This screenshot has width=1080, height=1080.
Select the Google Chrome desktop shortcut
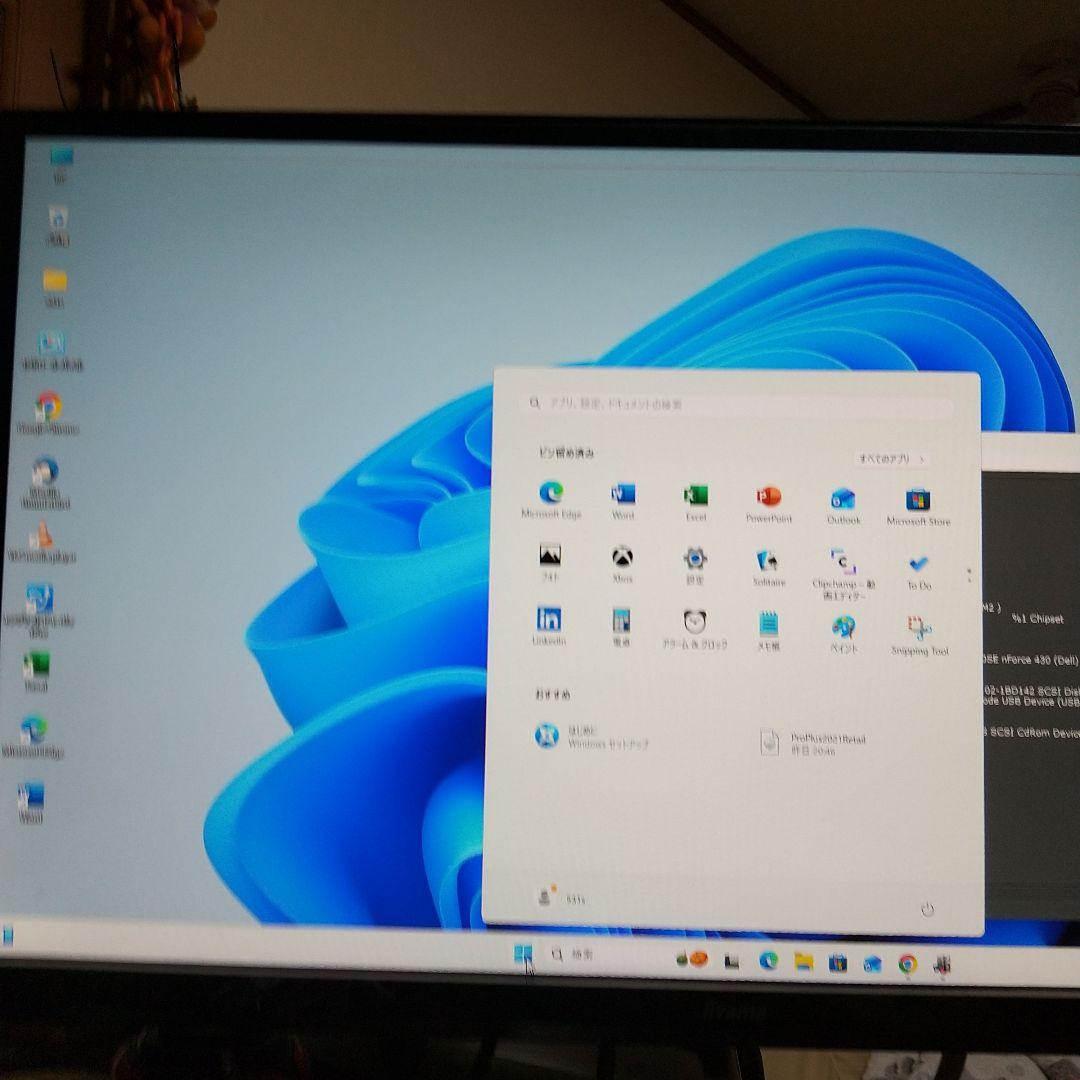click(x=48, y=413)
